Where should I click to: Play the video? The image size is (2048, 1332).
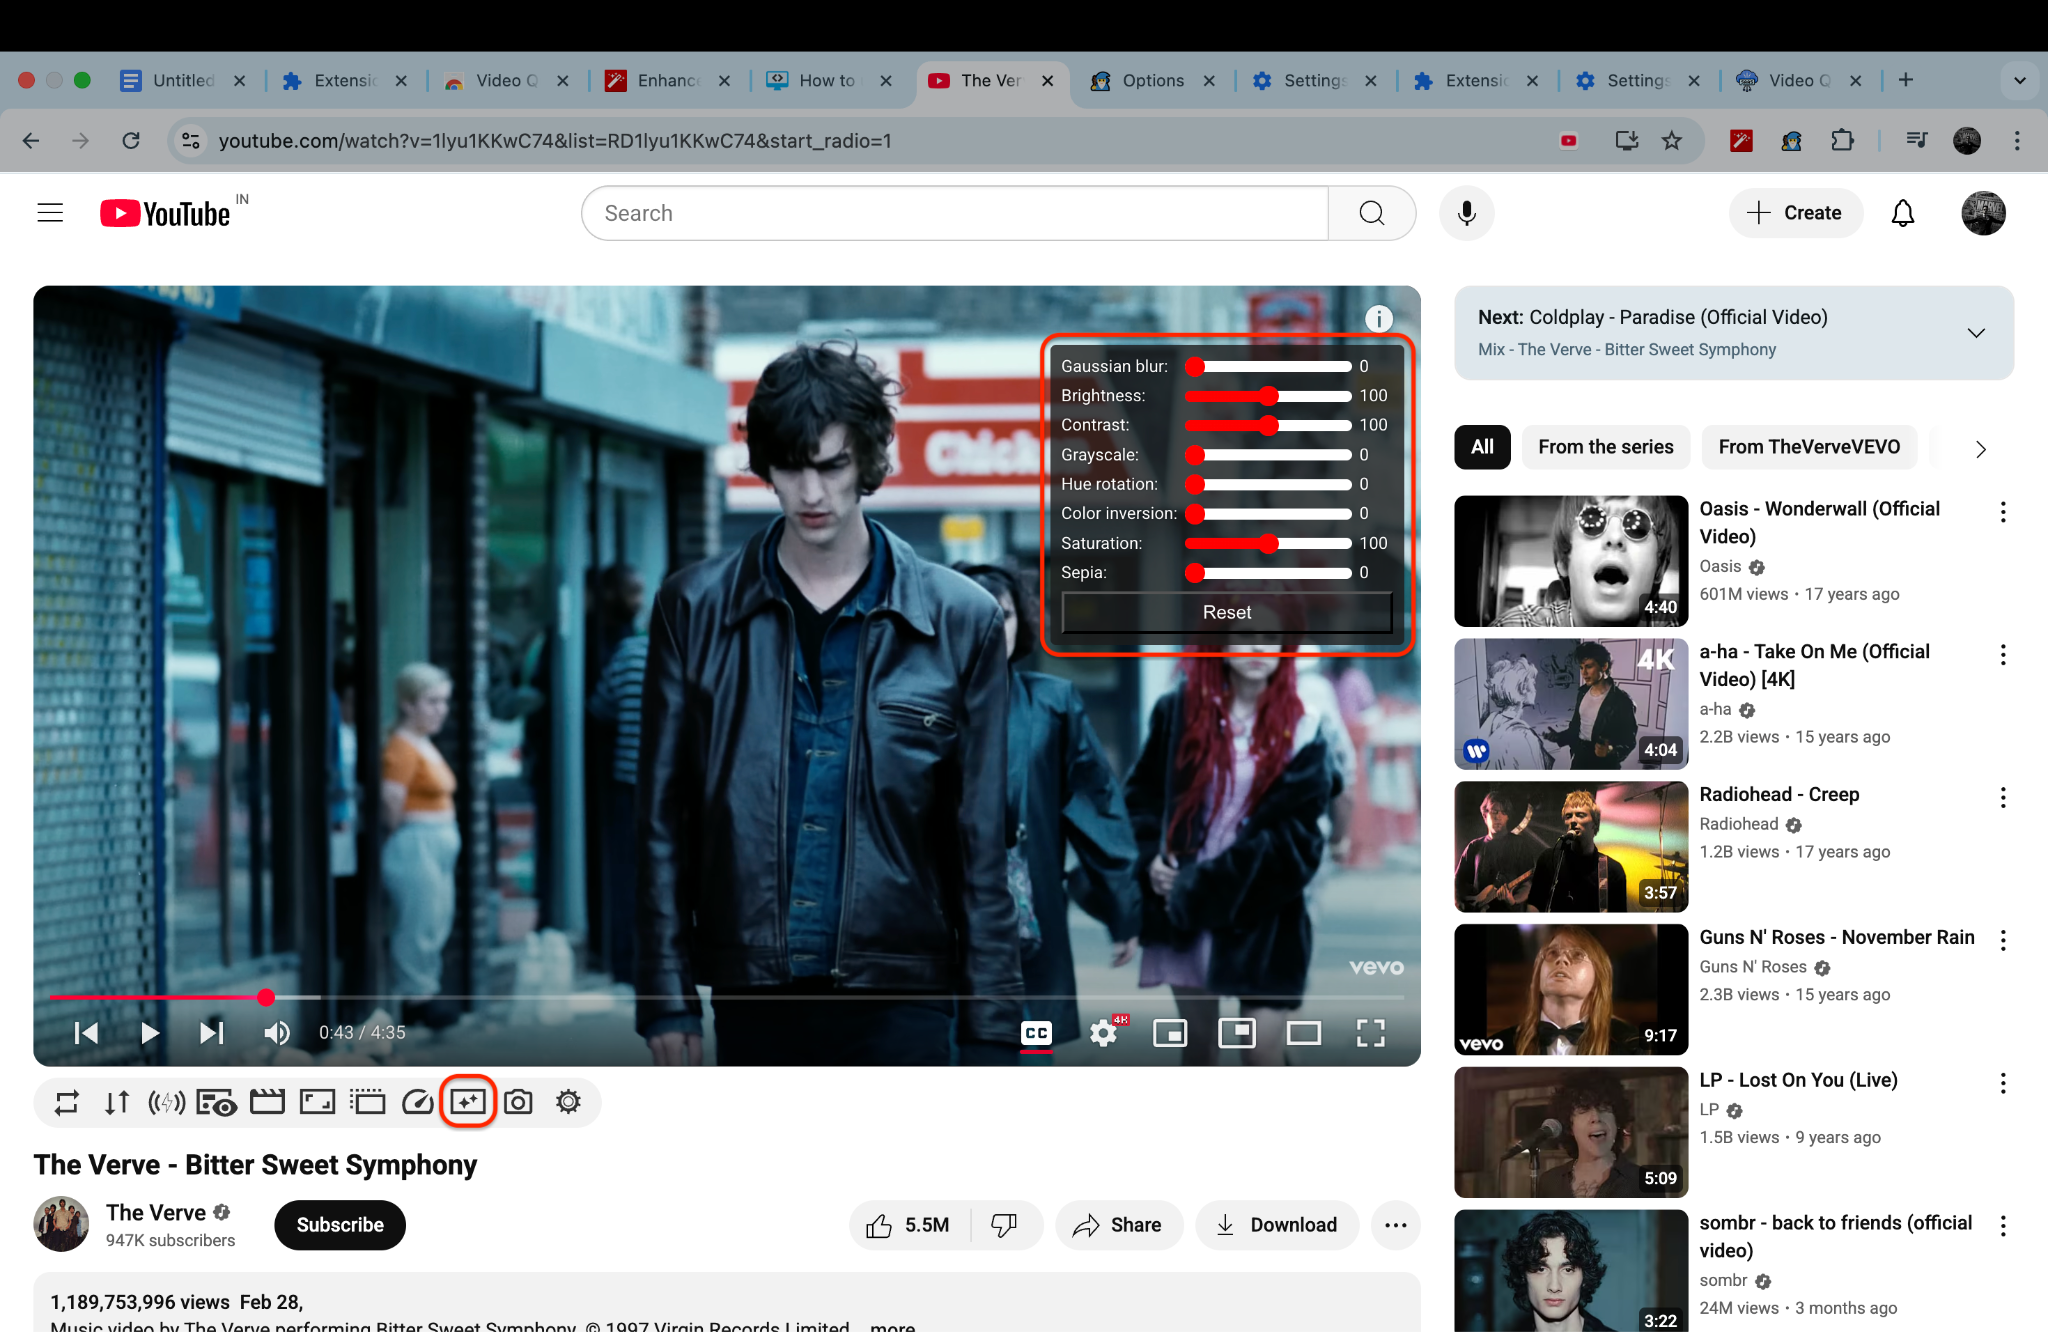coord(149,1033)
